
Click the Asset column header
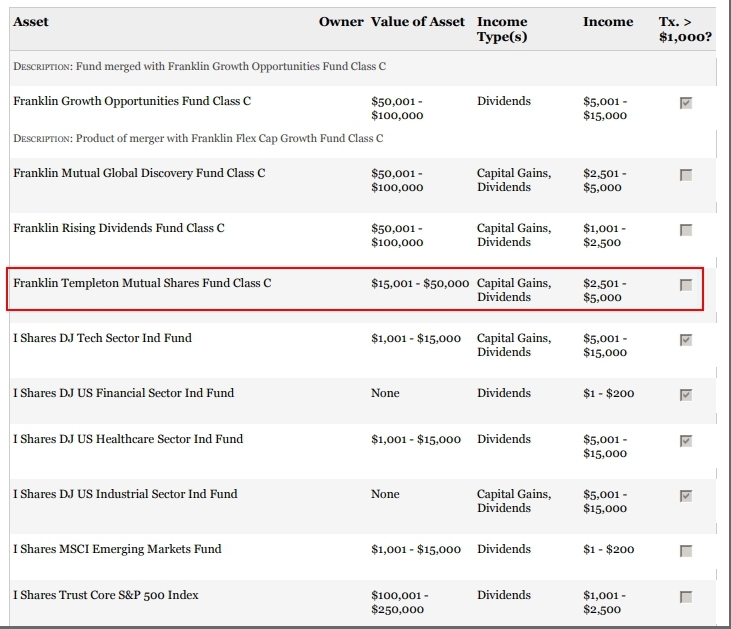[x=30, y=22]
